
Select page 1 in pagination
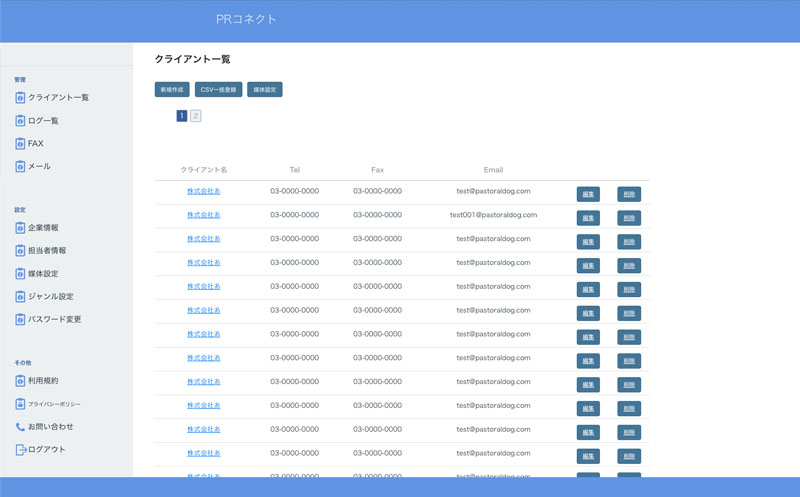point(182,116)
